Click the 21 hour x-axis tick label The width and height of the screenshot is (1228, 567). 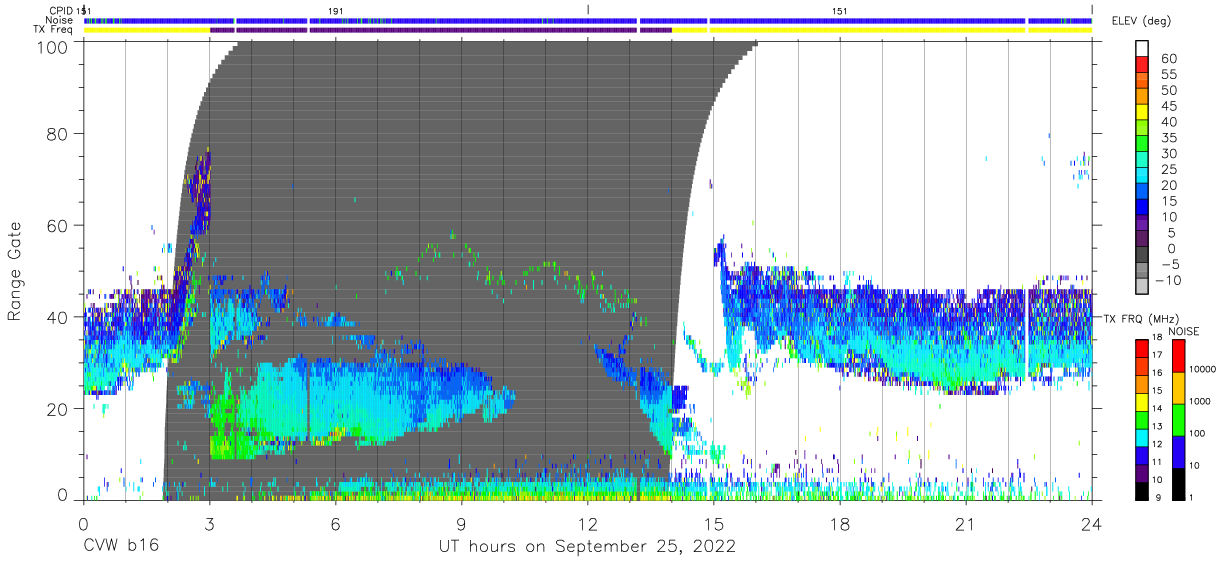coord(965,523)
